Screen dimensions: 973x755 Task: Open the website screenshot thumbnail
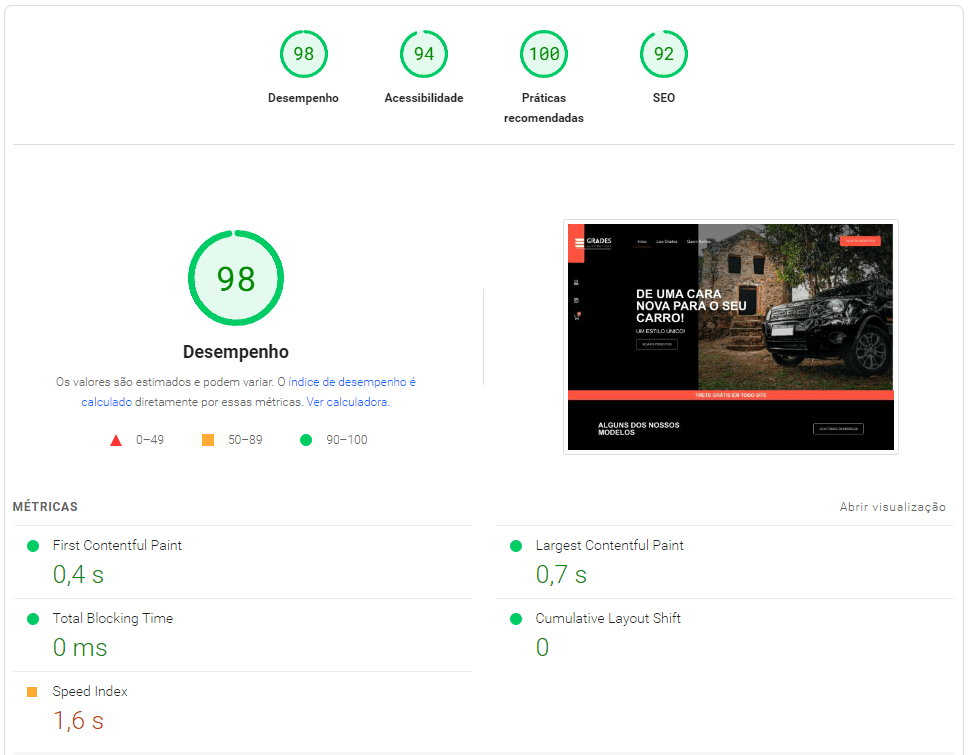click(x=730, y=336)
